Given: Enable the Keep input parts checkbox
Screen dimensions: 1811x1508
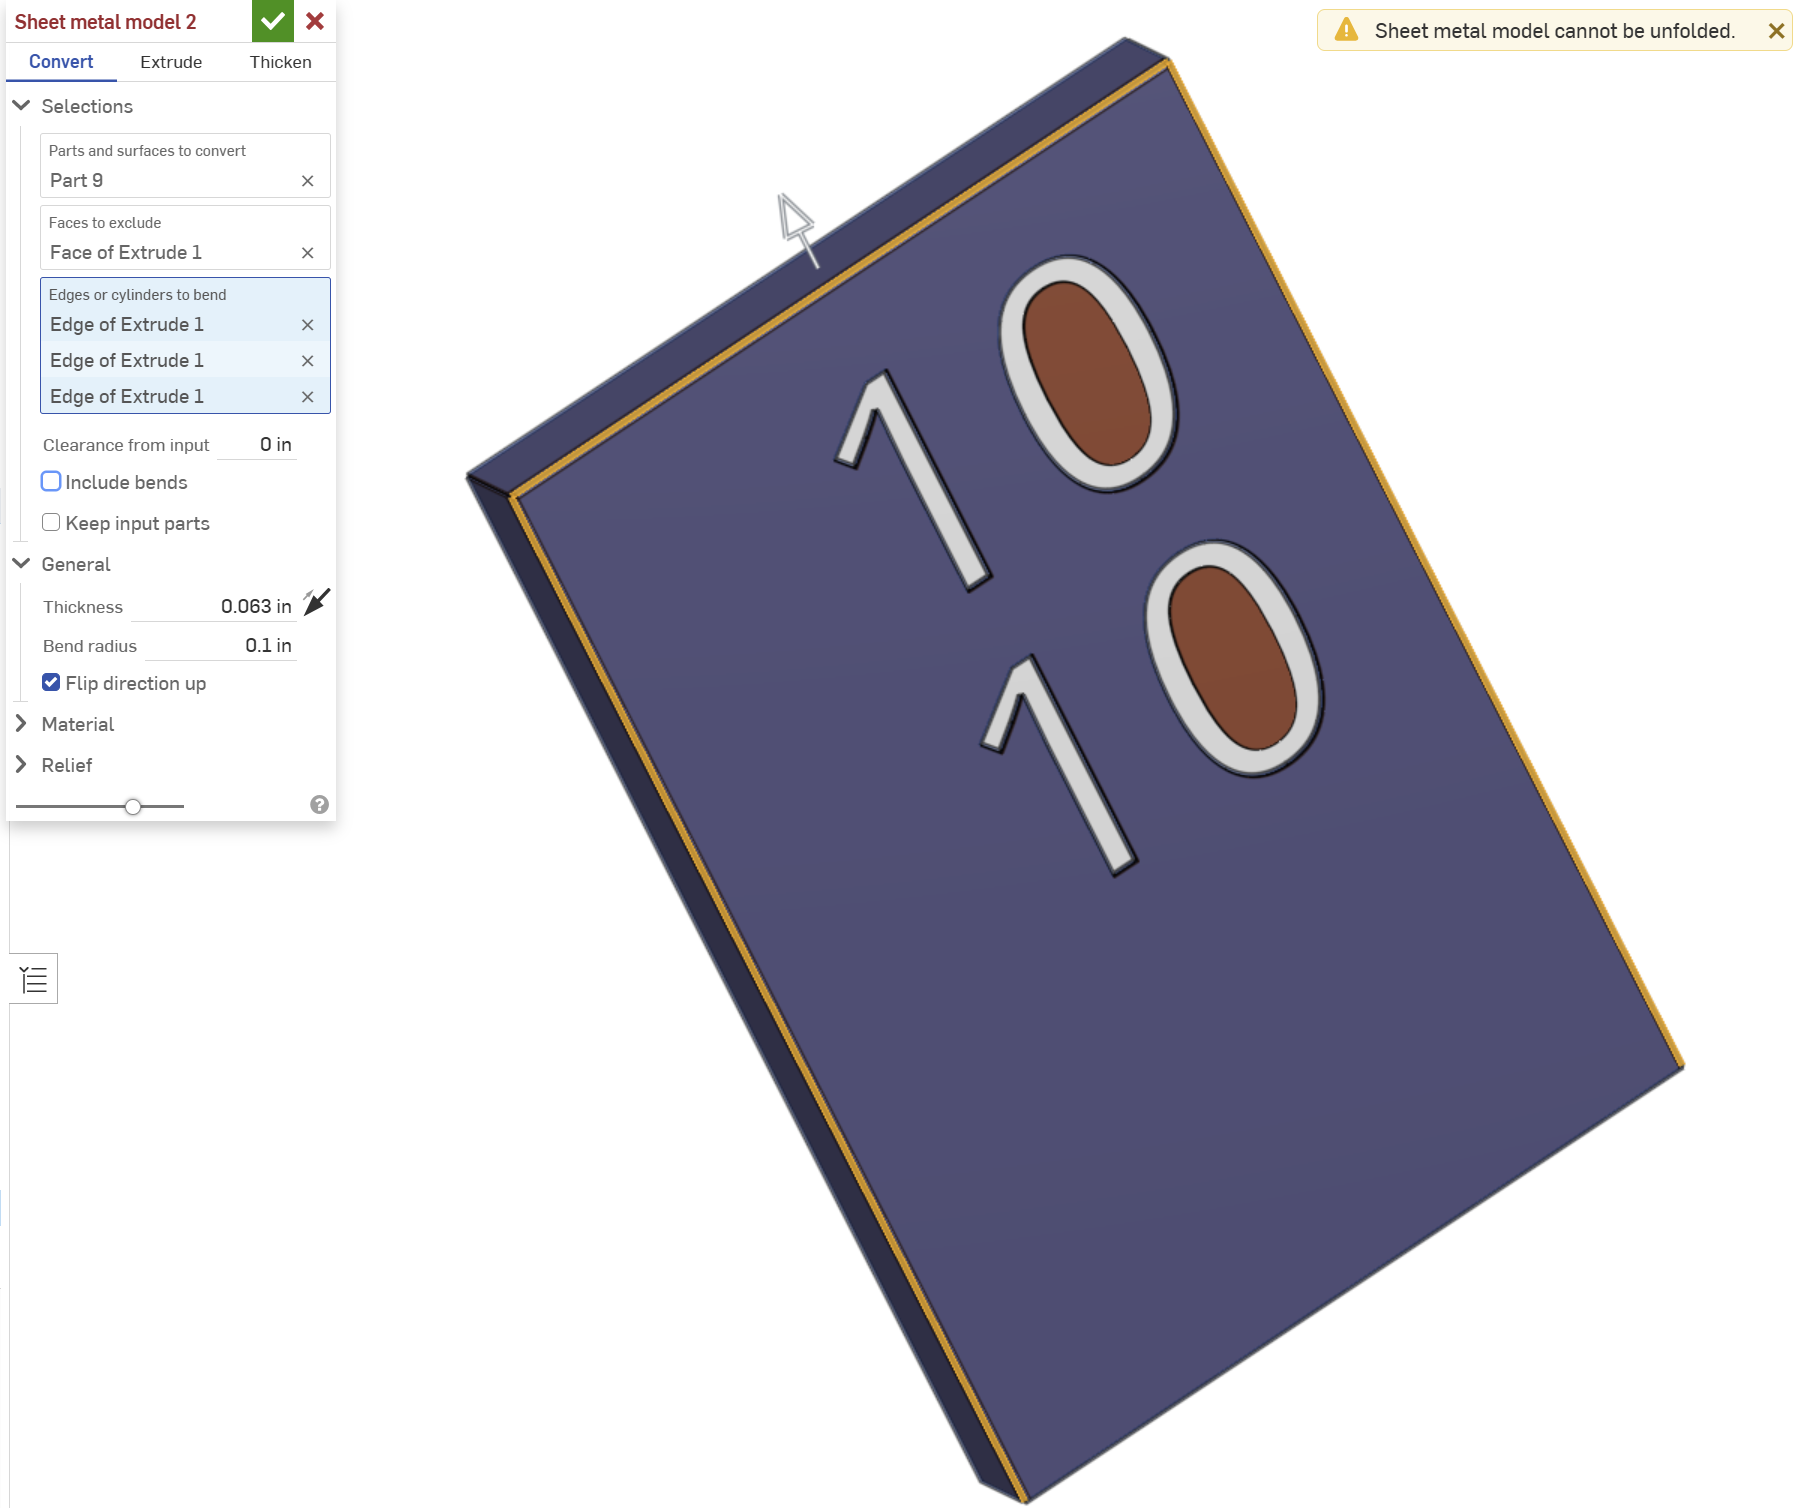Looking at the screenshot, I should 51,522.
